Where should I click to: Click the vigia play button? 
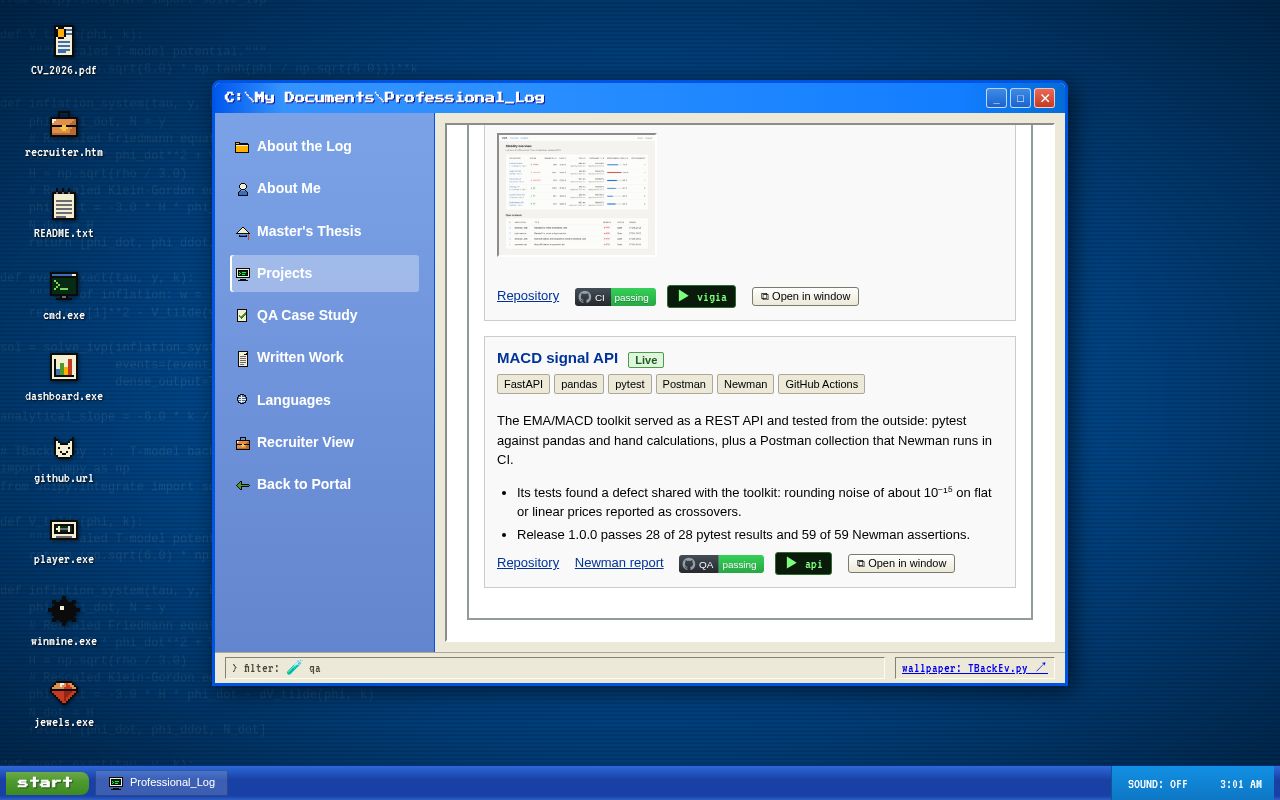coord(701,296)
